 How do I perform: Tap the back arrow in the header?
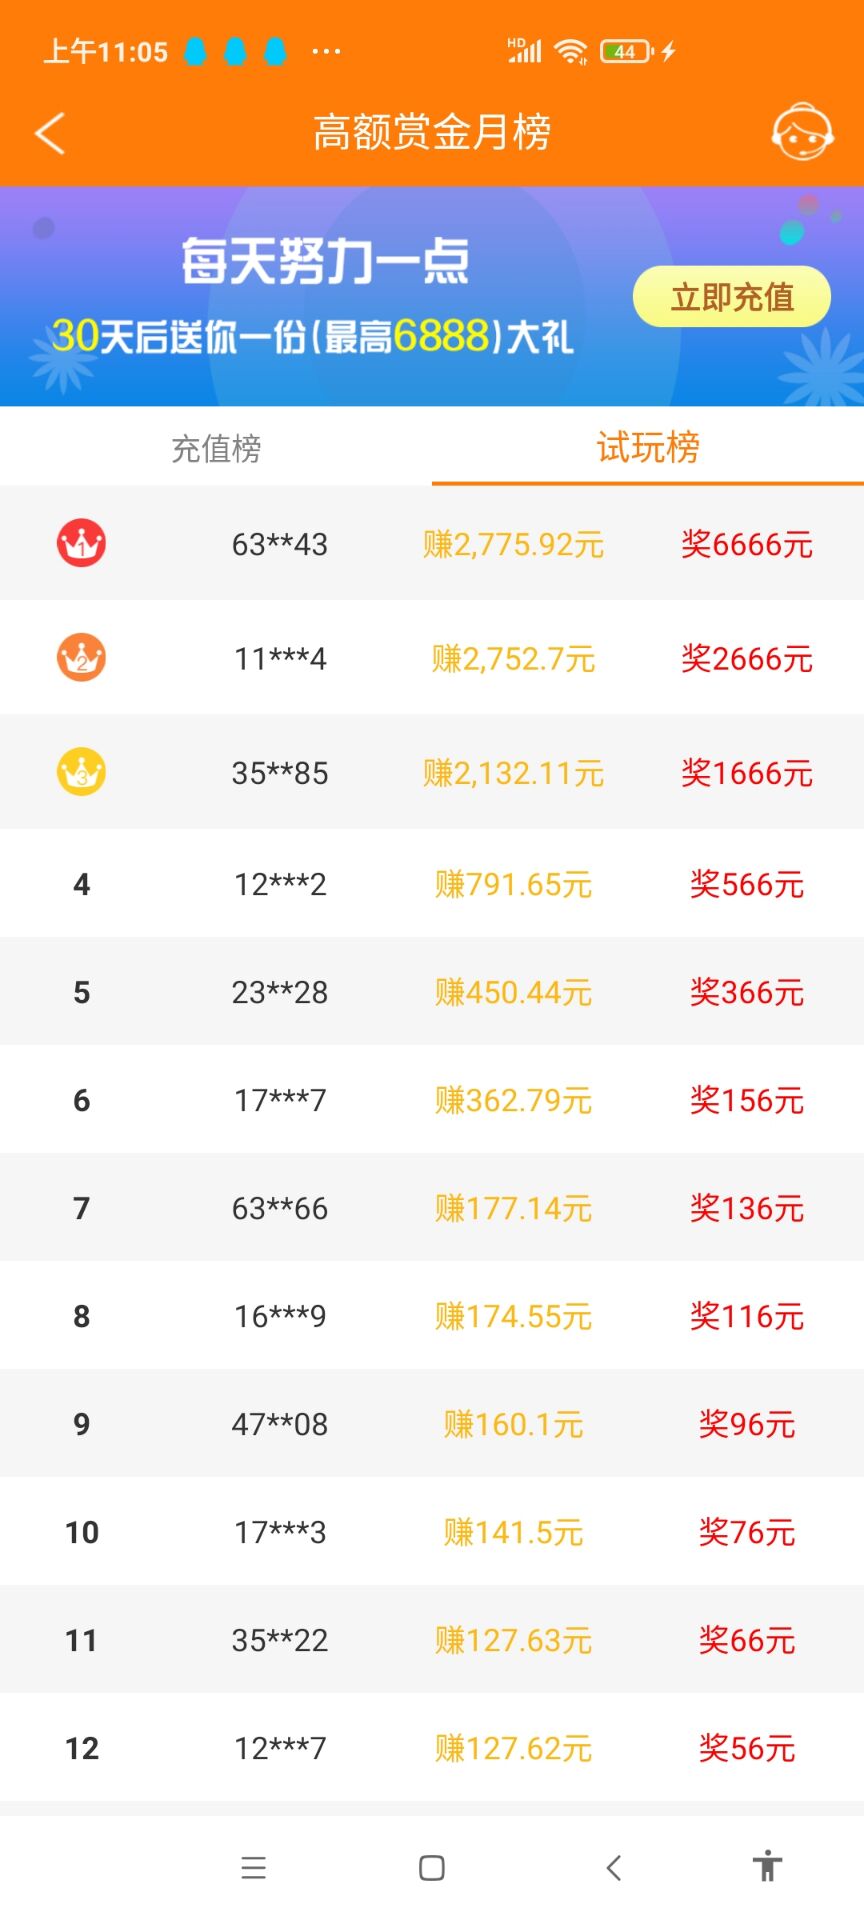[50, 133]
